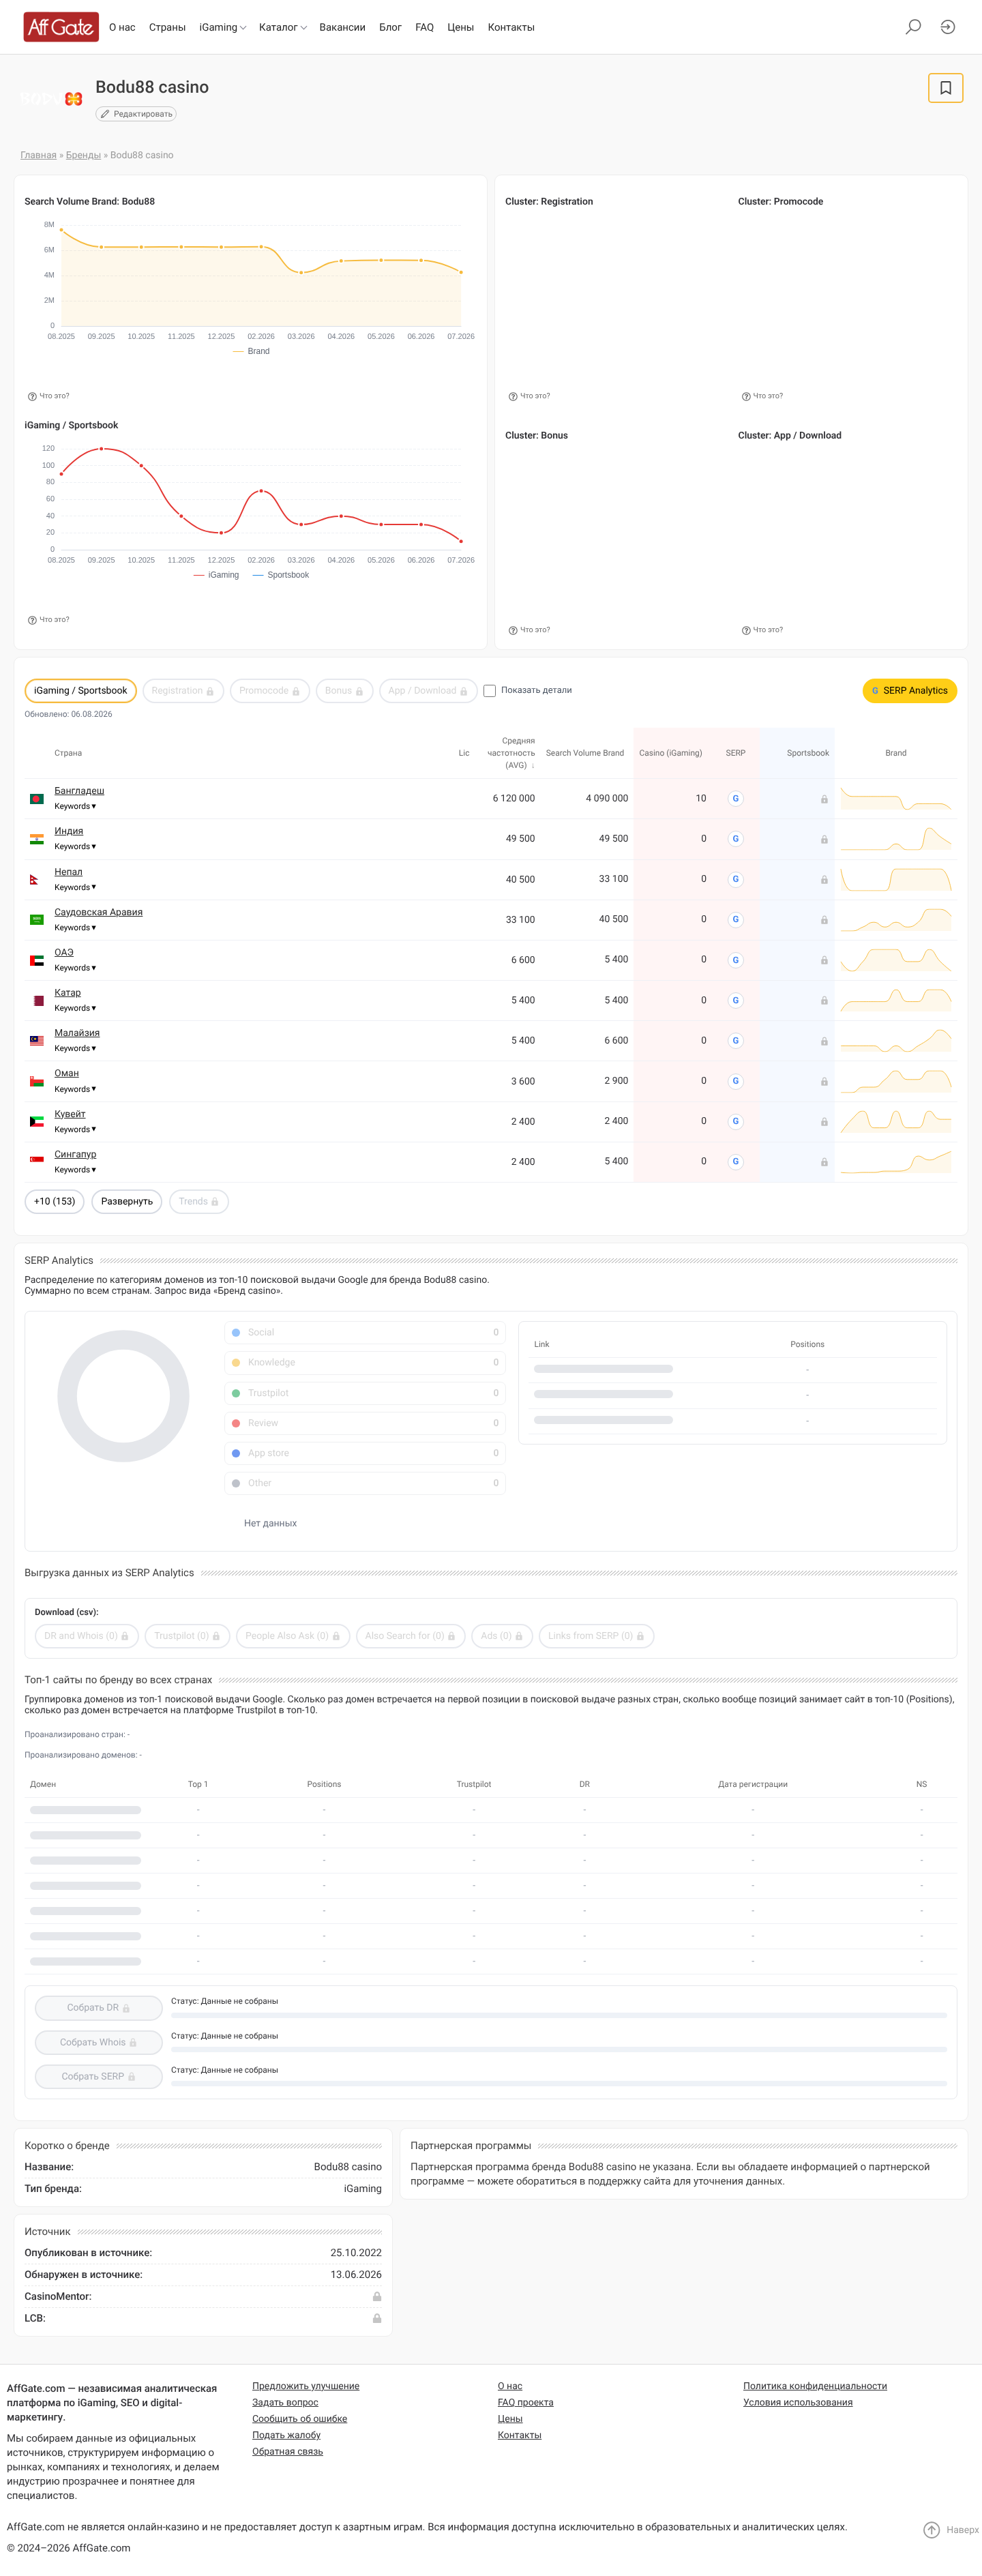Image resolution: width=982 pixels, height=2576 pixels.
Task: Open Google SERP icon for Оман
Action: (x=735, y=1081)
